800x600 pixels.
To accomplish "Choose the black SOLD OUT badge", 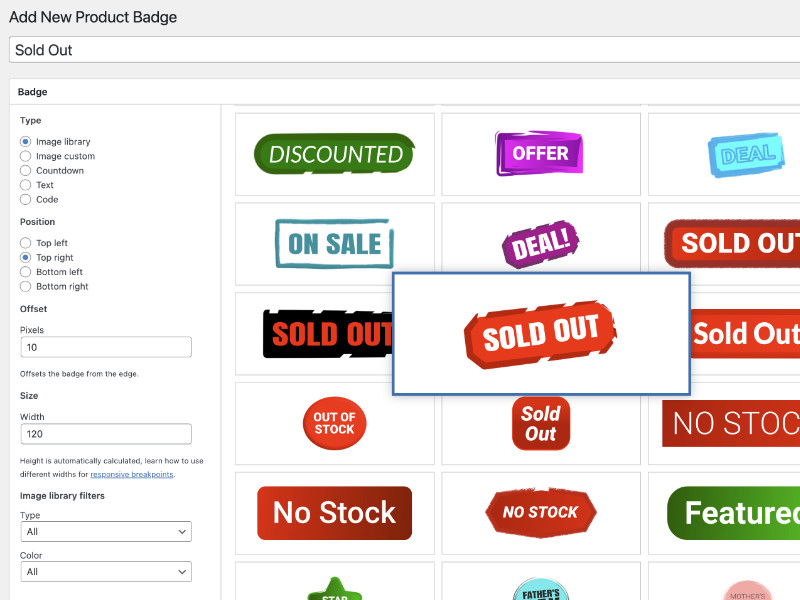I will pyautogui.click(x=320, y=334).
